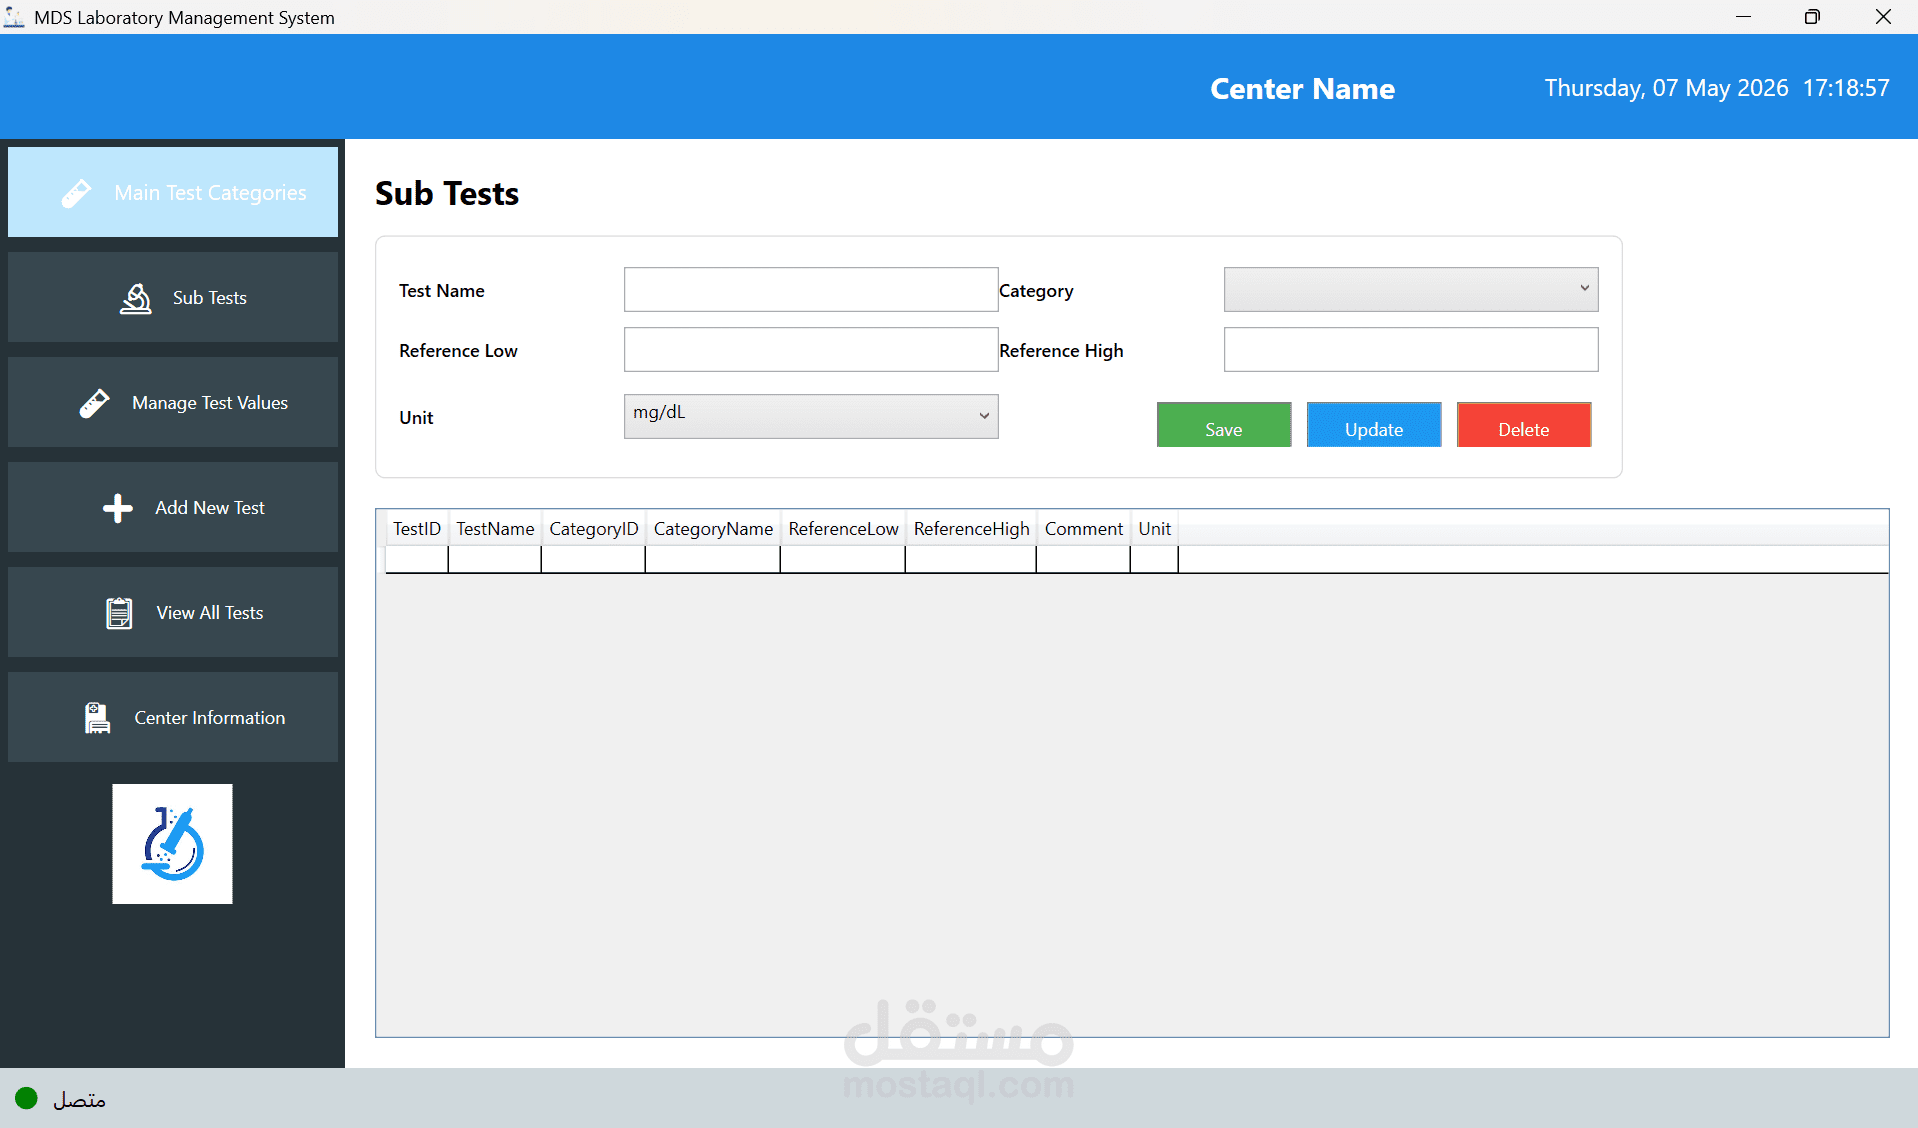Click the red Delete button

1524,425
